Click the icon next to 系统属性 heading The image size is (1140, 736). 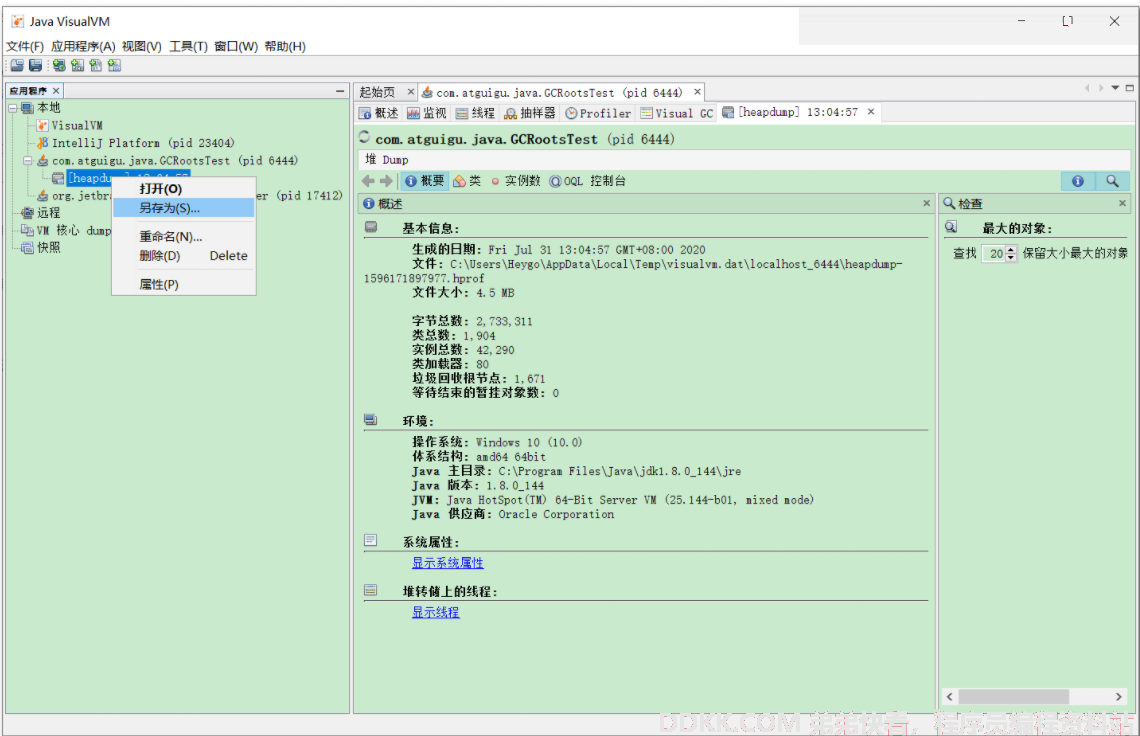371,540
